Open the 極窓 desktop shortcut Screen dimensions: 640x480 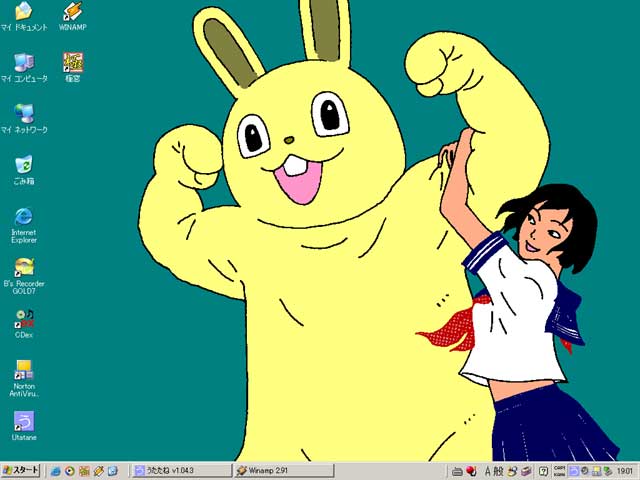click(72, 63)
